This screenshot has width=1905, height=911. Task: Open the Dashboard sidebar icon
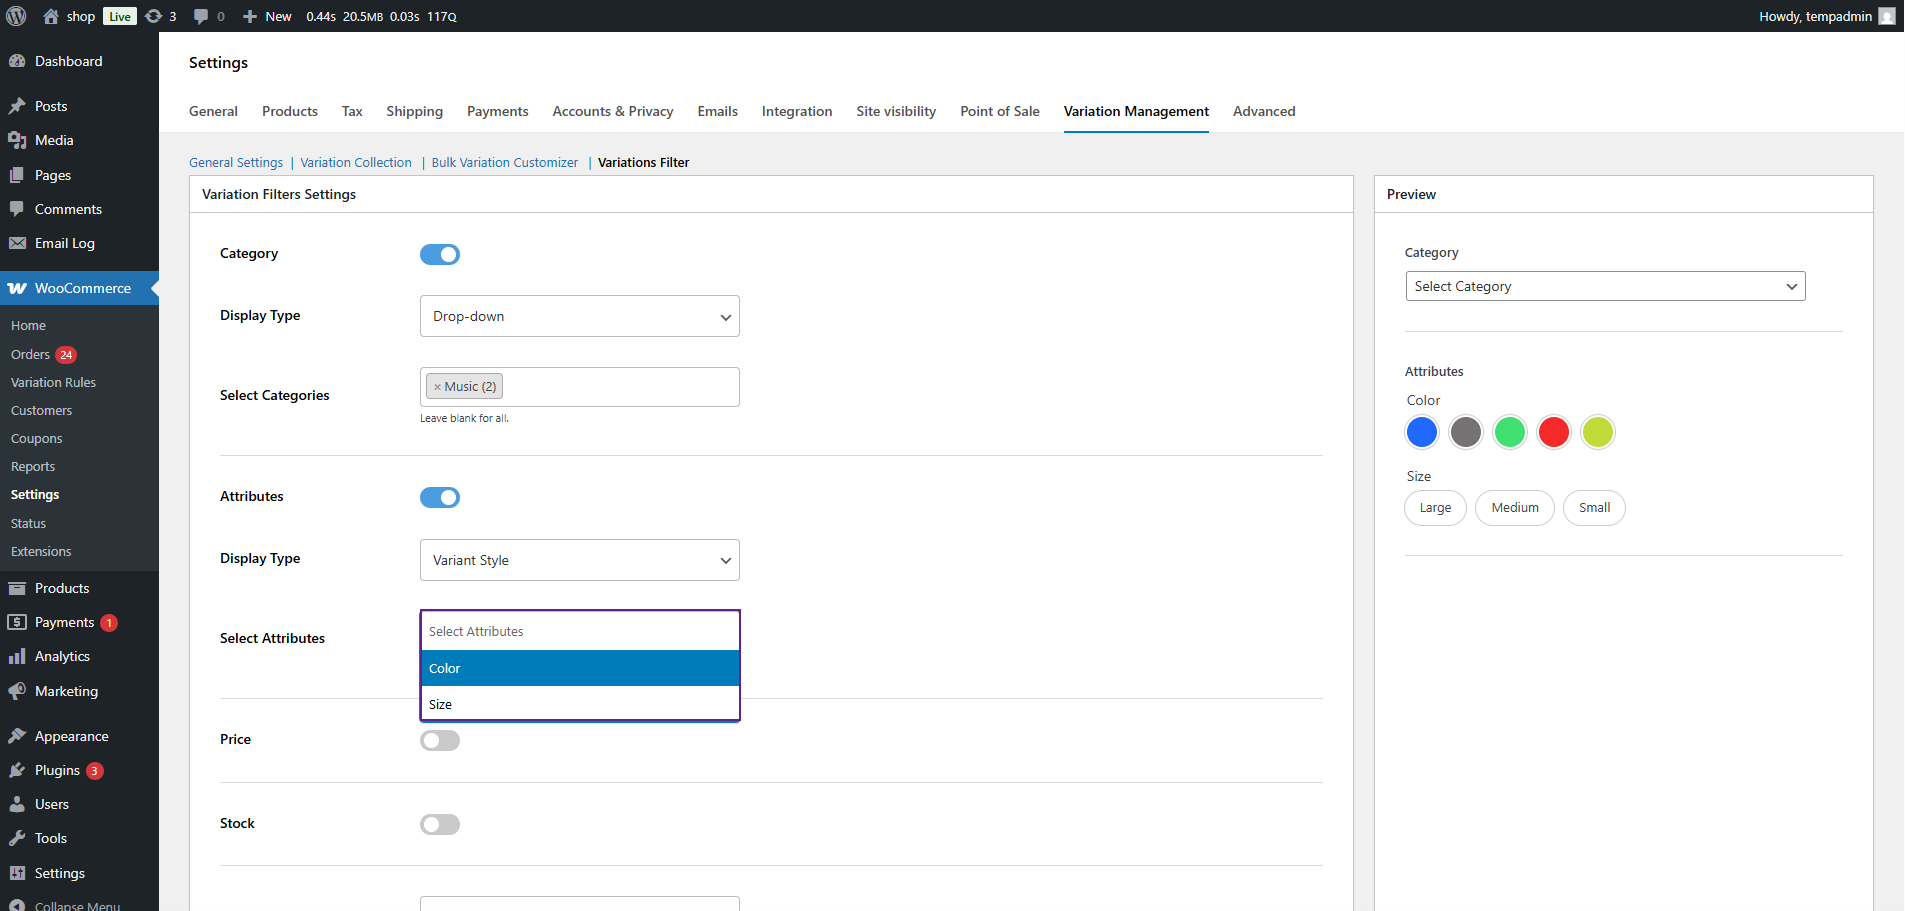(x=17, y=61)
